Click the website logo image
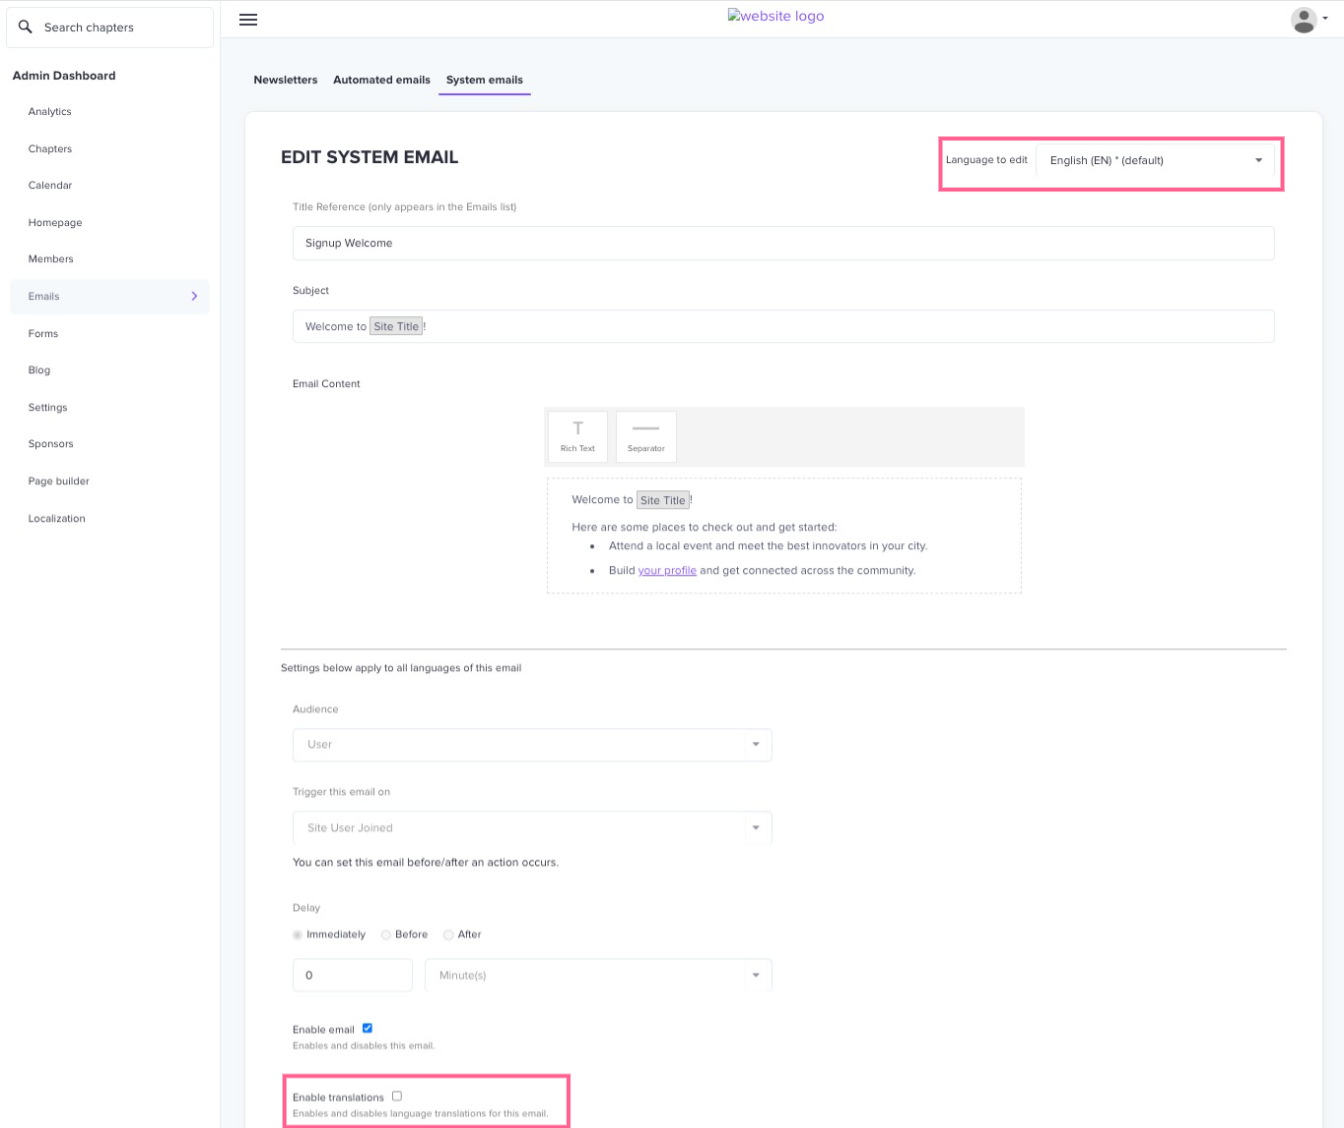The height and width of the screenshot is (1128, 1344). (x=775, y=16)
